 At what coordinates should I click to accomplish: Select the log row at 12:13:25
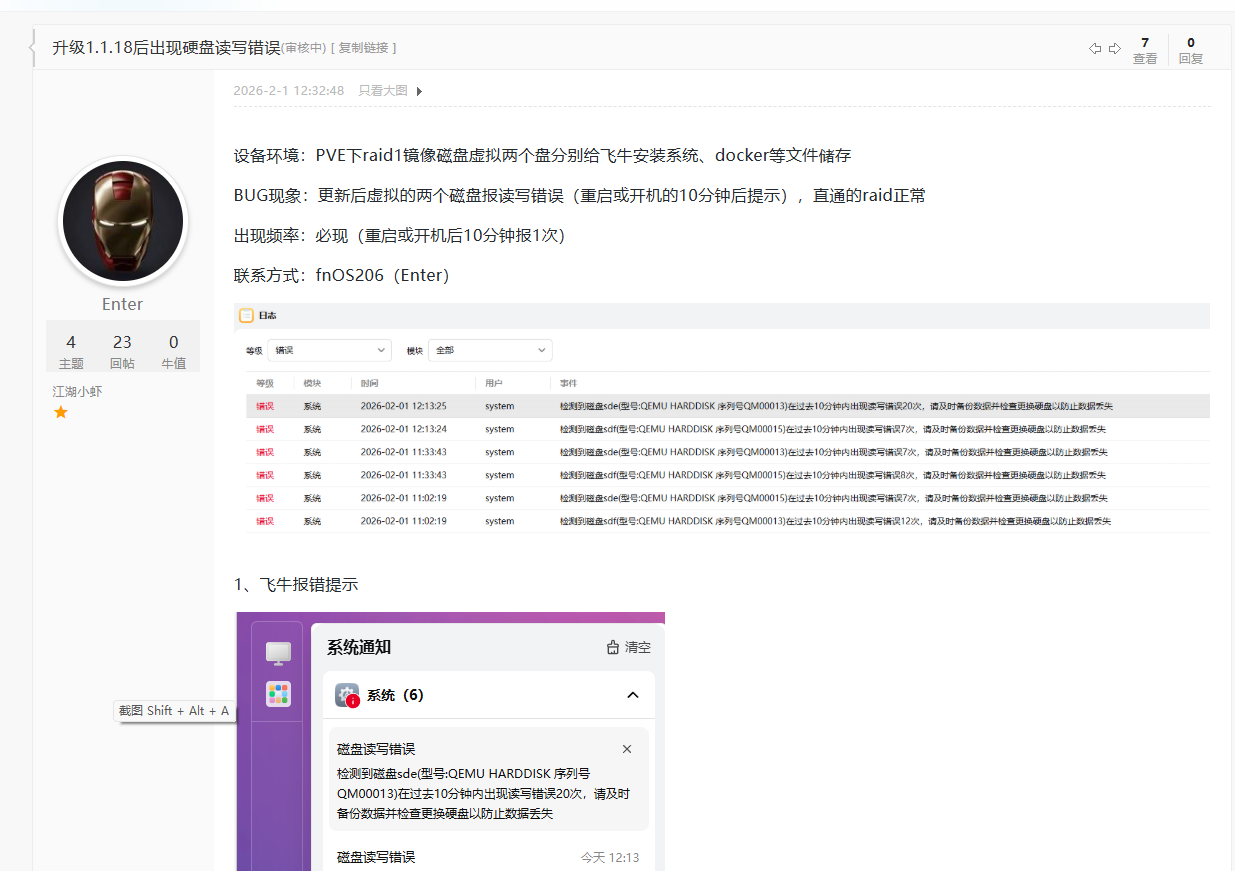coord(727,406)
